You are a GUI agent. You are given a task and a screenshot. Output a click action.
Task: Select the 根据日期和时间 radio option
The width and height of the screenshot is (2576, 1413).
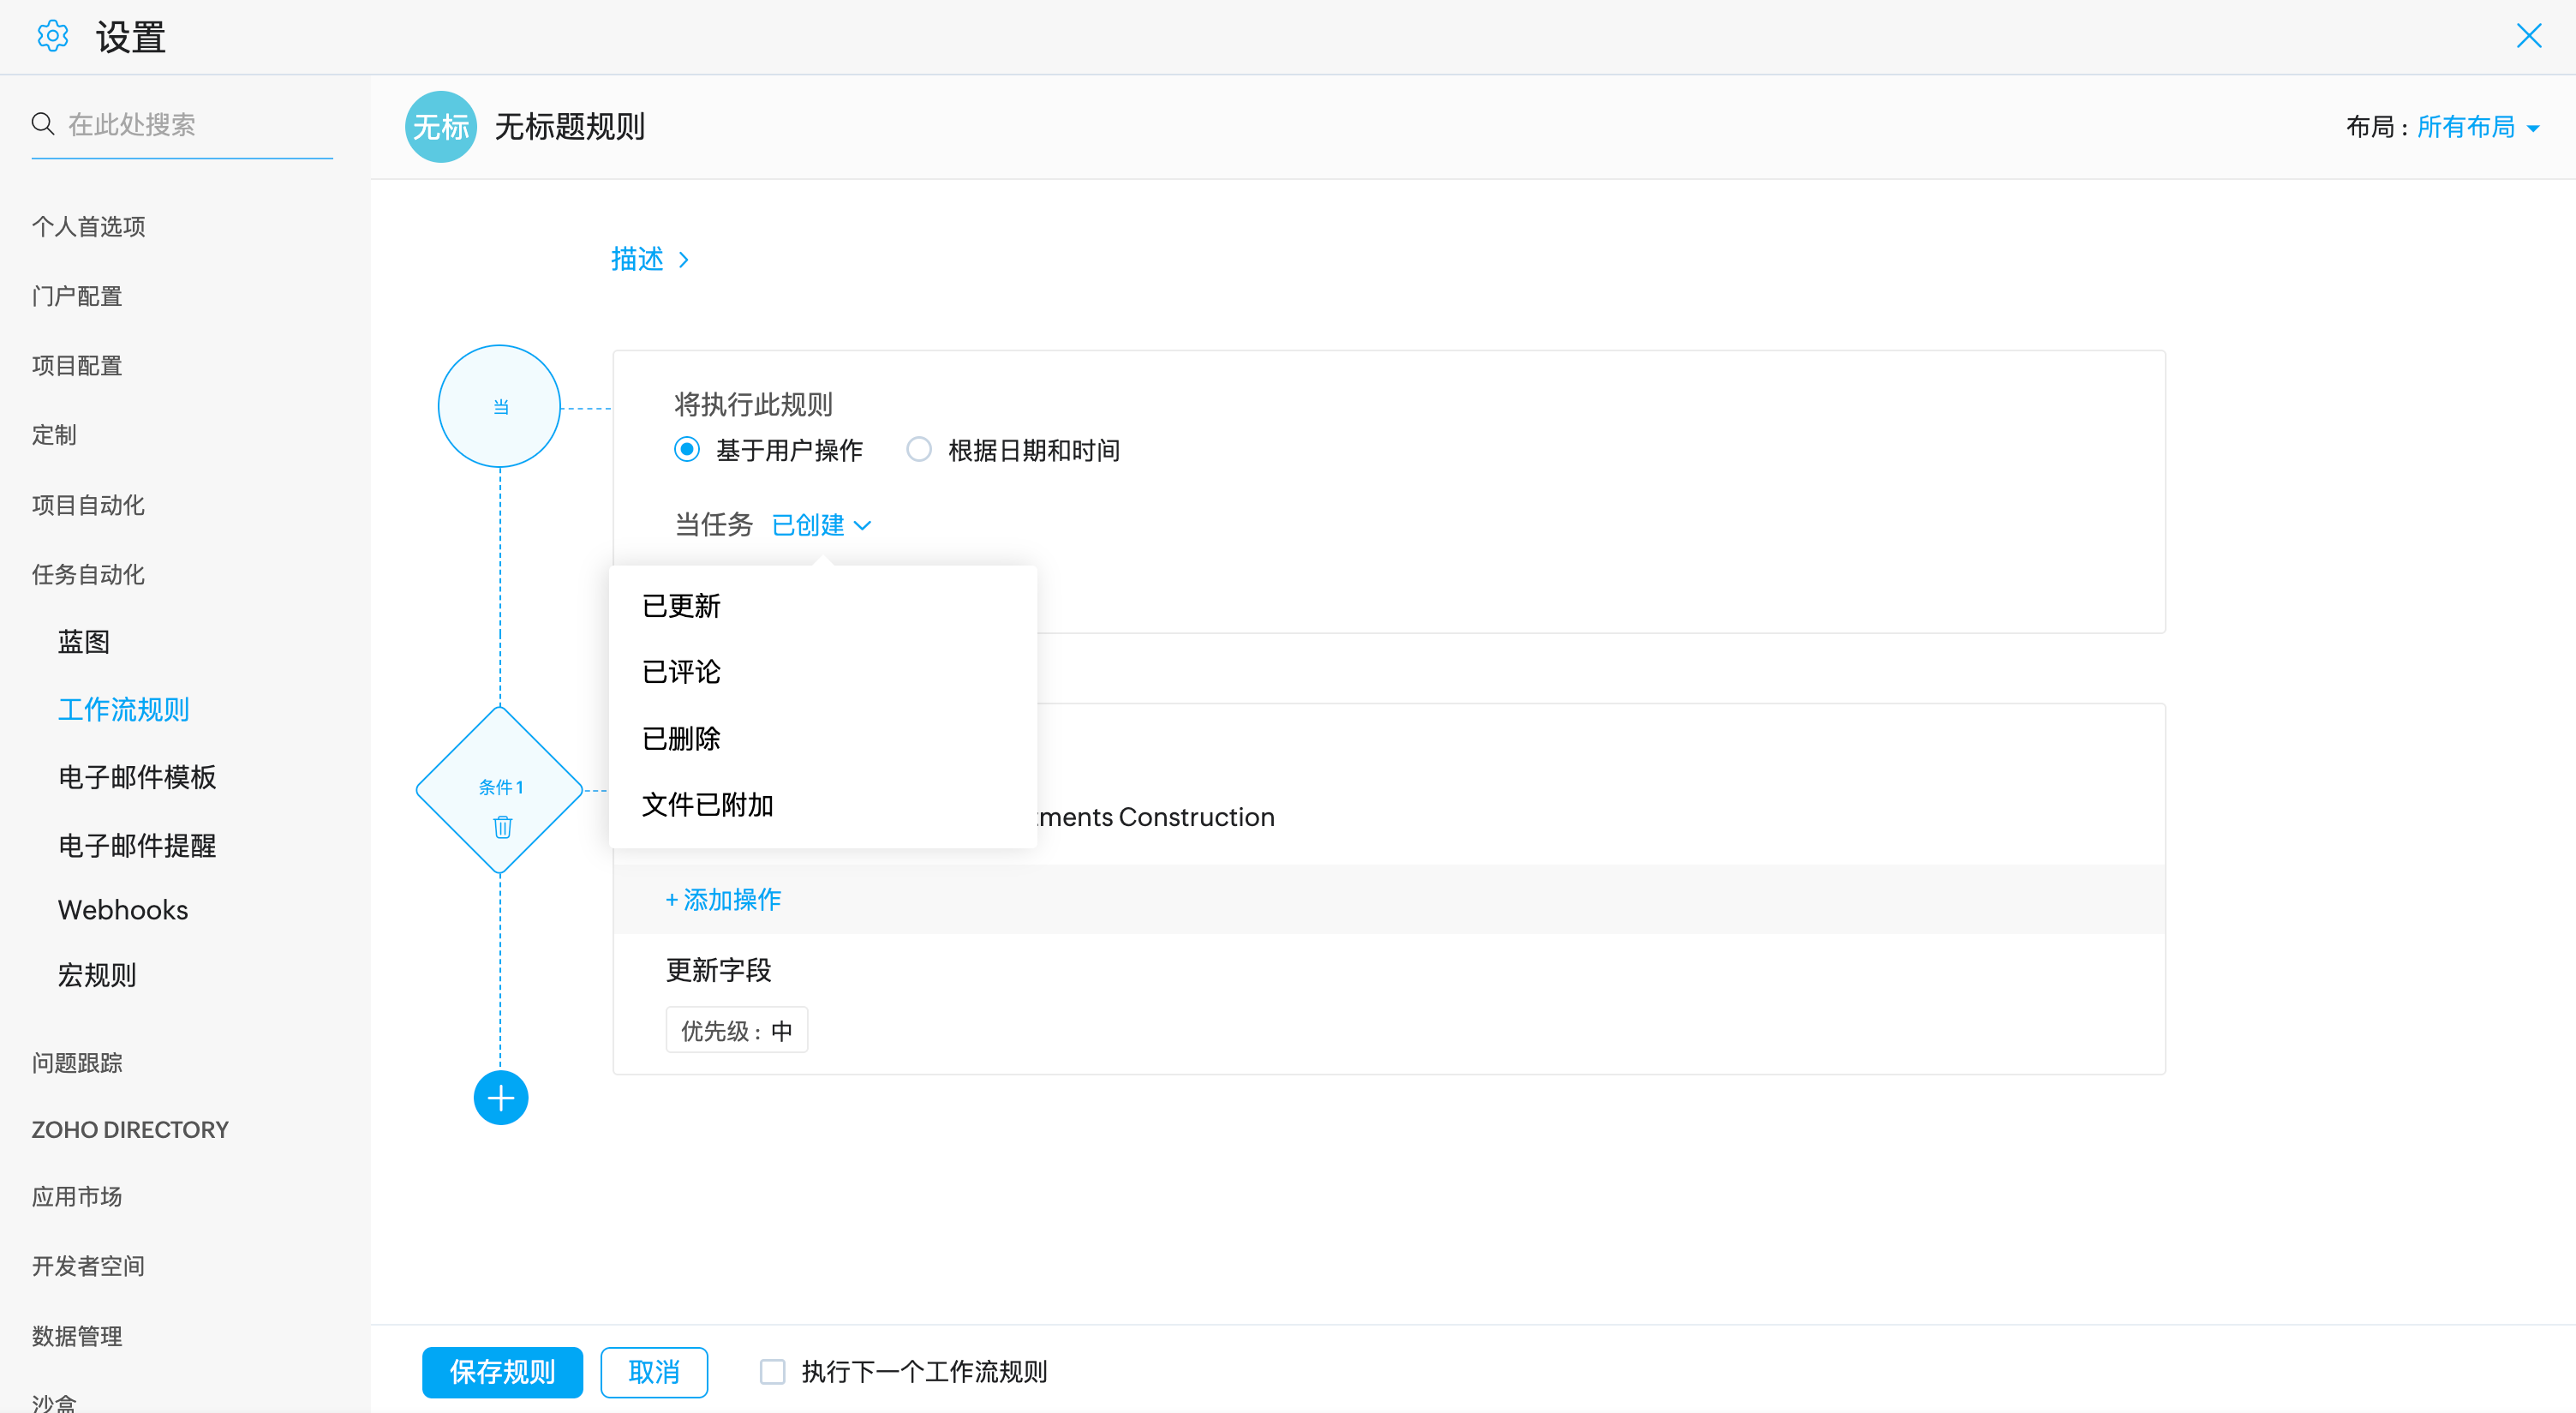(919, 450)
